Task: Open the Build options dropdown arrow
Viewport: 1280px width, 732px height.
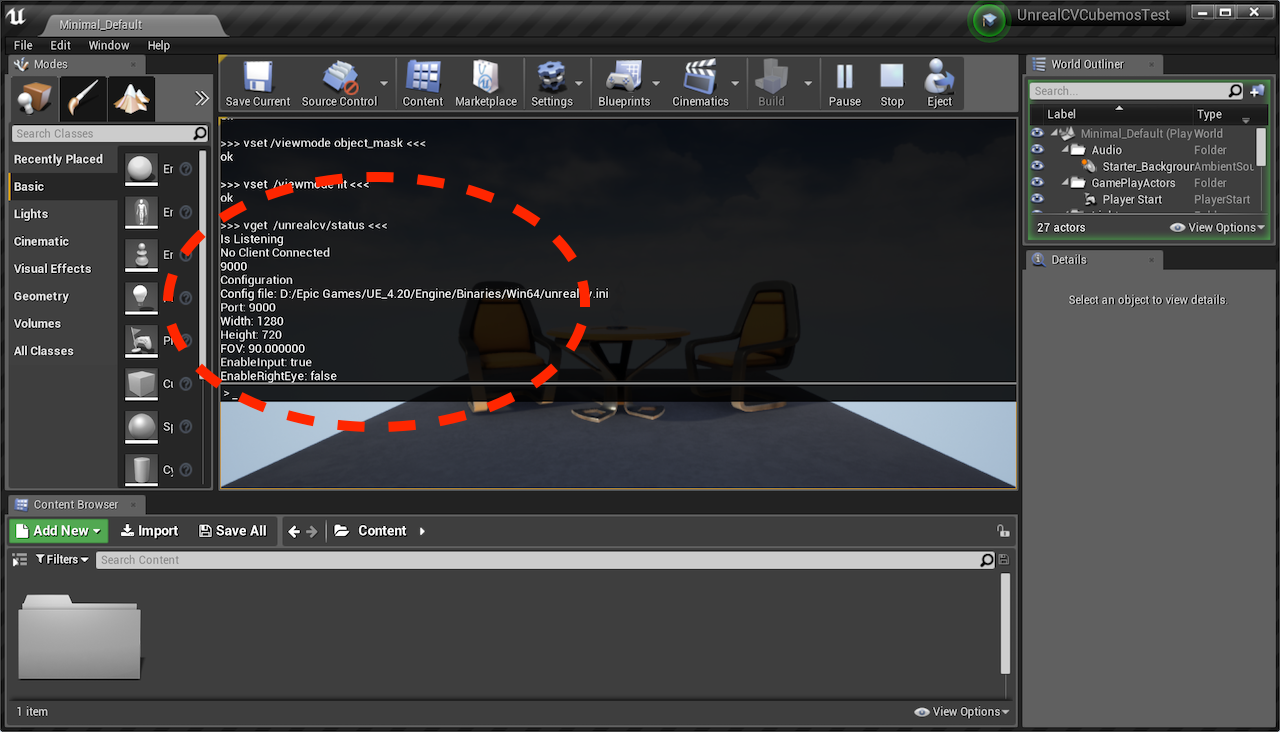Action: 808,84
